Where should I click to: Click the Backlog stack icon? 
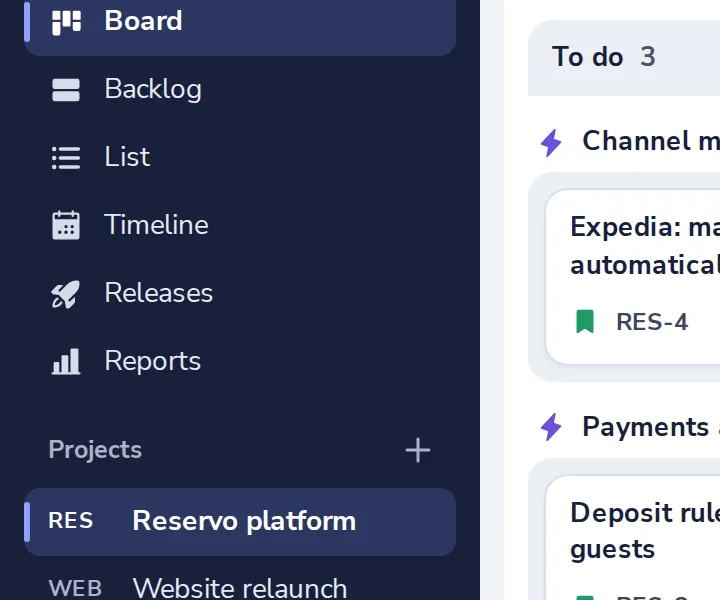pos(66,90)
